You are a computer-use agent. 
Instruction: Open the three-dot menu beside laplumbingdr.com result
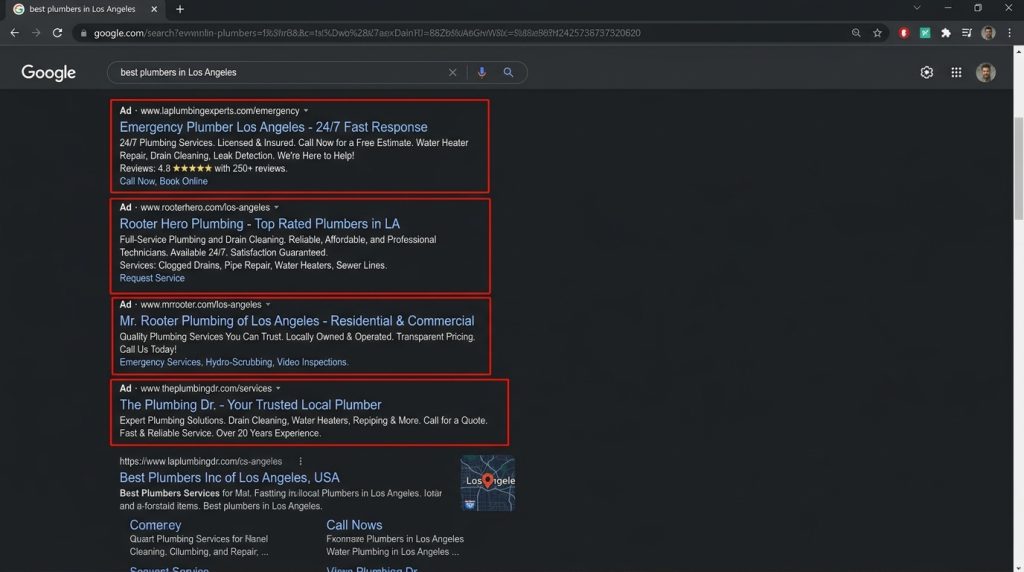click(300, 462)
